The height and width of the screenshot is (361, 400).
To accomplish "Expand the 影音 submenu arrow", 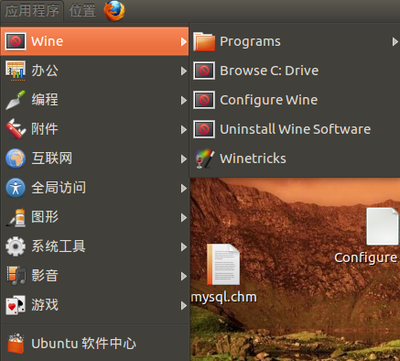I will tap(183, 276).
